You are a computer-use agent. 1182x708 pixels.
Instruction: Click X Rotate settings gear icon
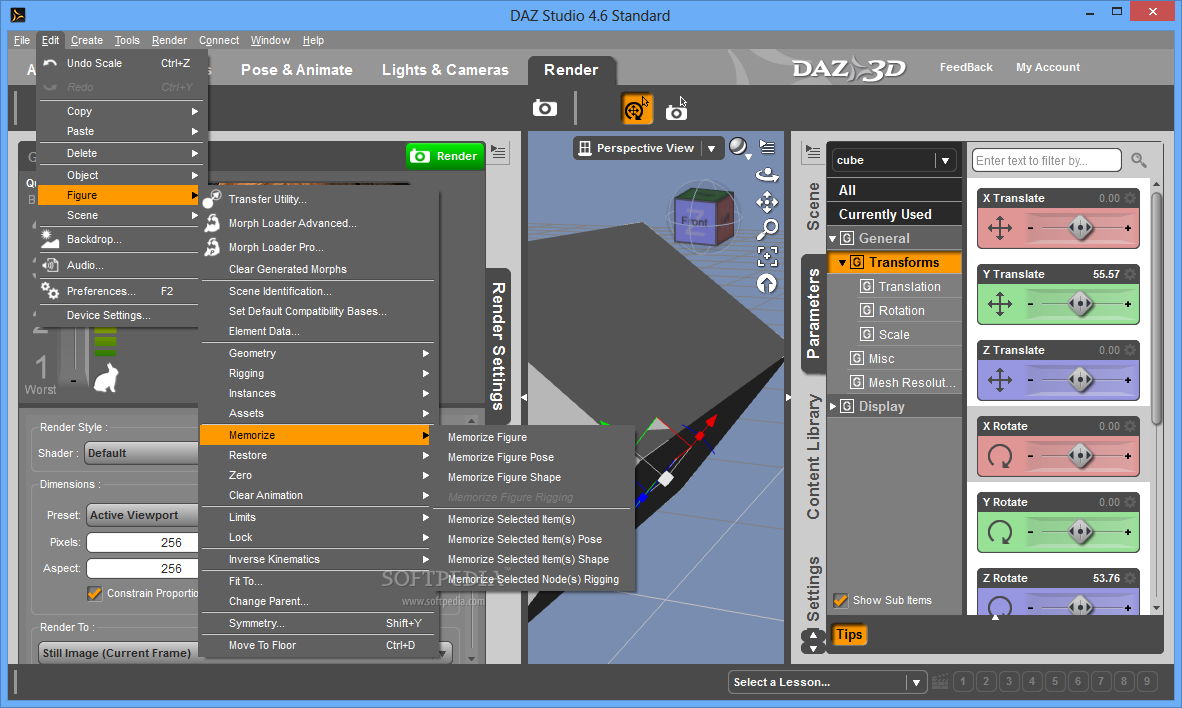coord(1130,427)
